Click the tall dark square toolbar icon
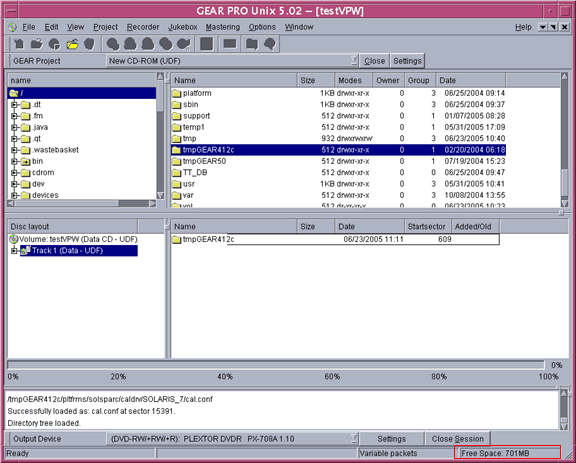 coord(206,44)
